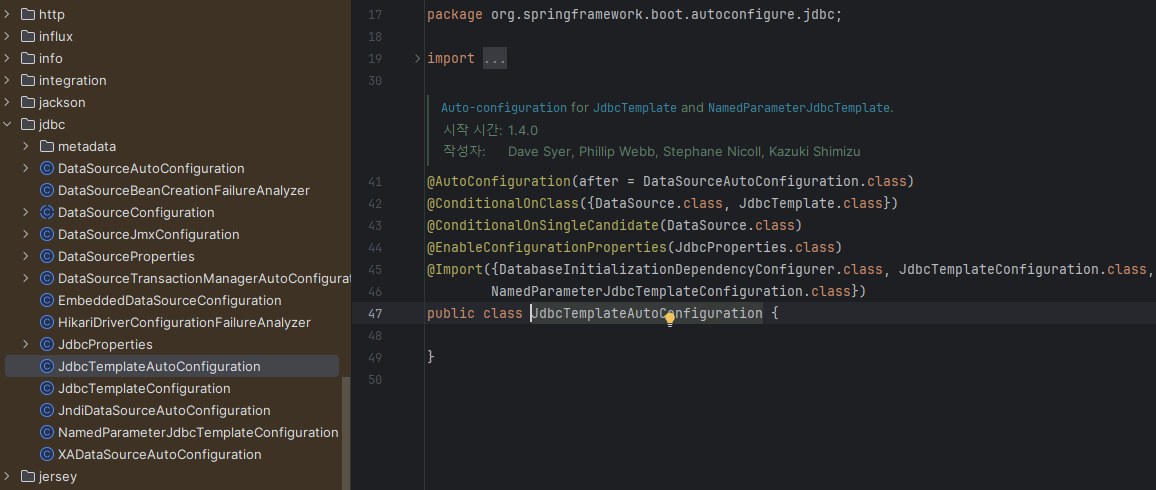Select HikariDriverConfigurationFailureAnalyzer in the tree
This screenshot has height=490, width=1156.
point(184,322)
